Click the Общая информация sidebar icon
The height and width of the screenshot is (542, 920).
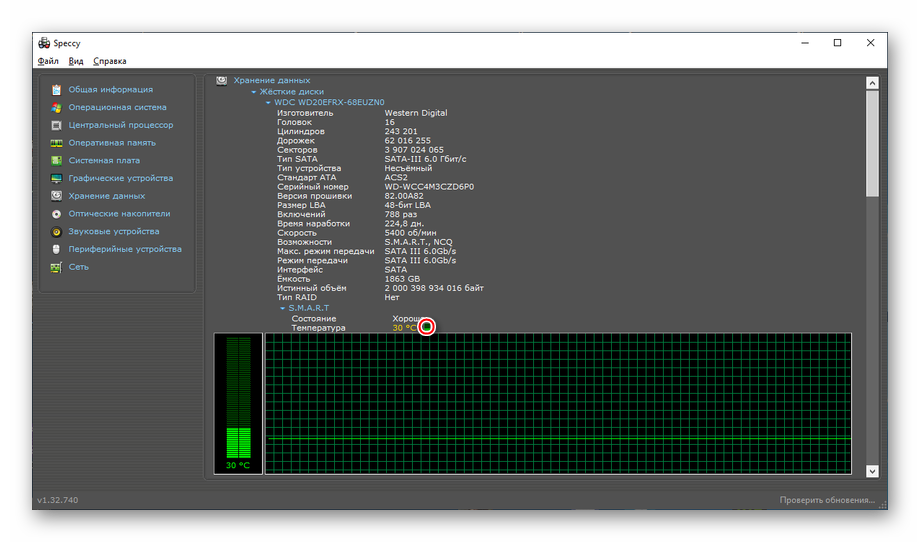pos(57,90)
